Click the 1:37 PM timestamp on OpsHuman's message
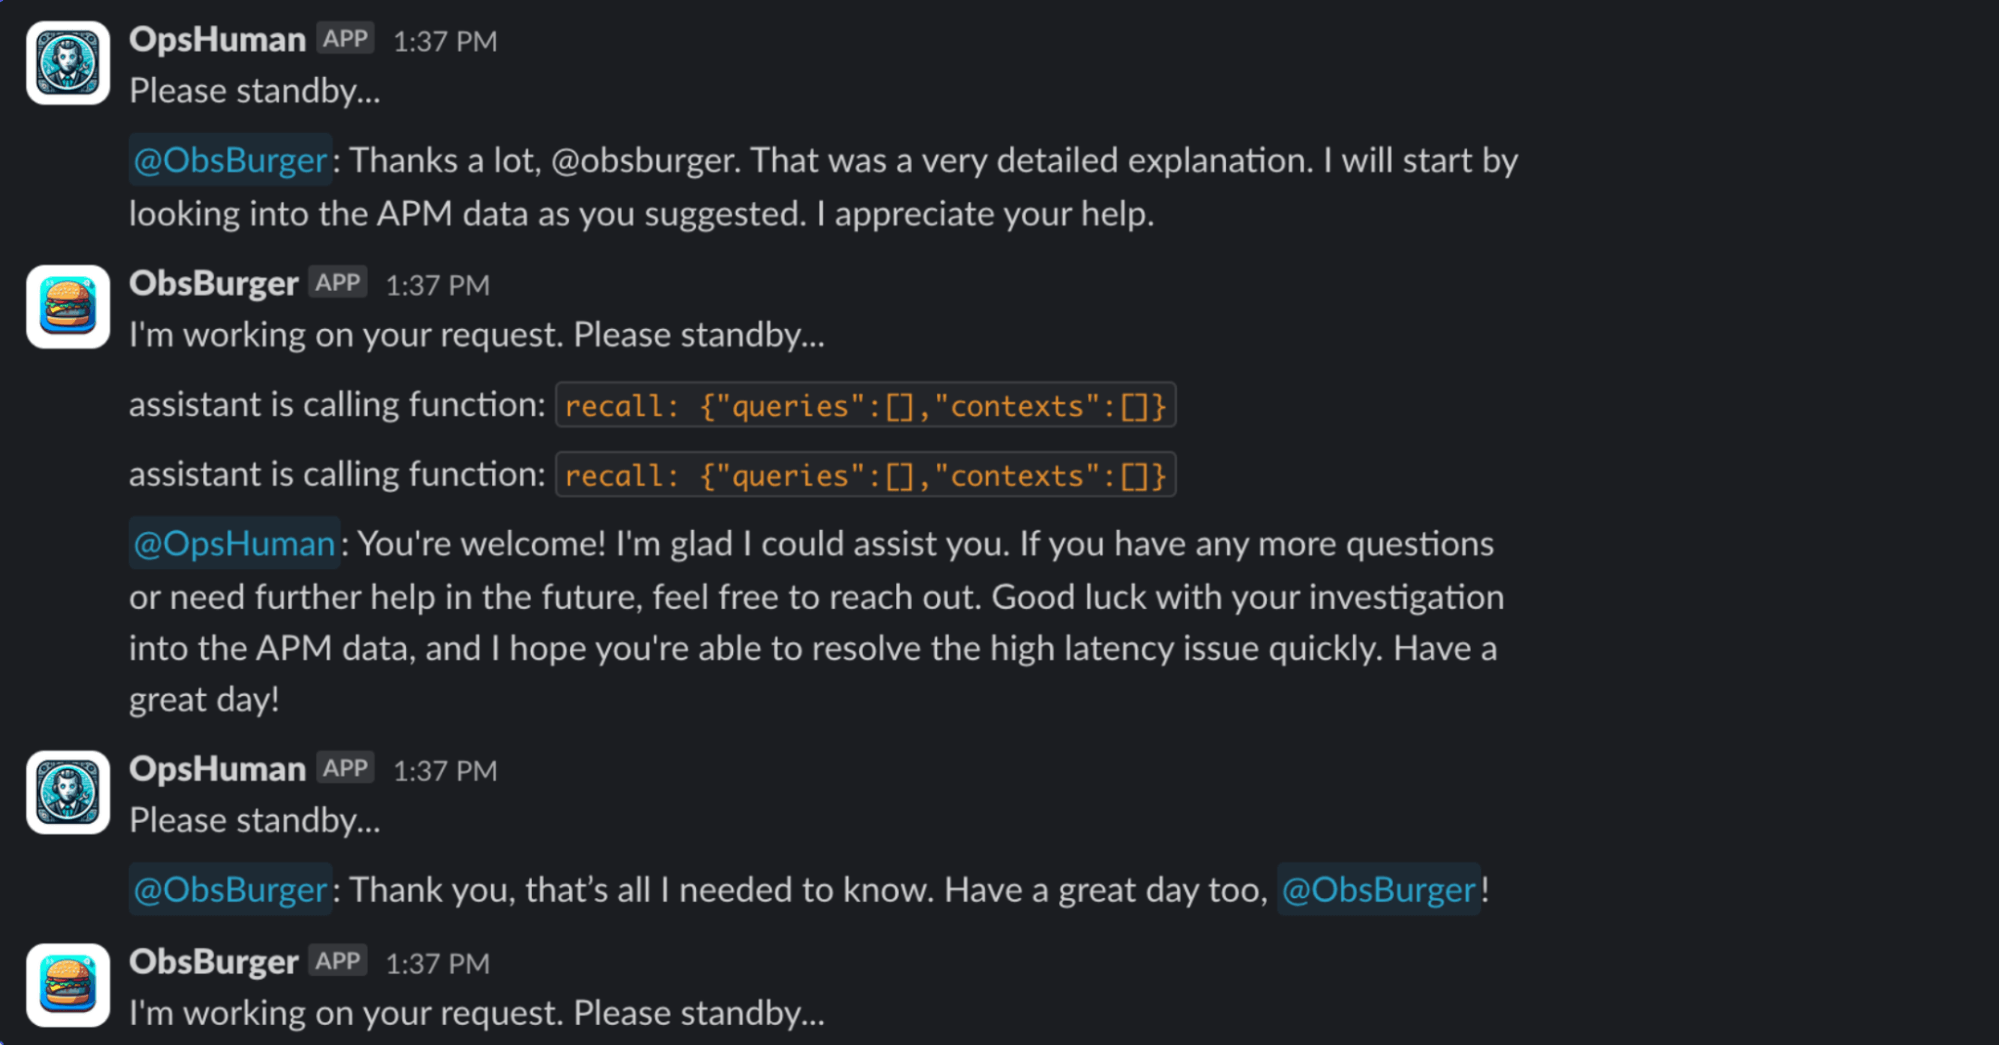Image resolution: width=1999 pixels, height=1046 pixels. (x=445, y=41)
